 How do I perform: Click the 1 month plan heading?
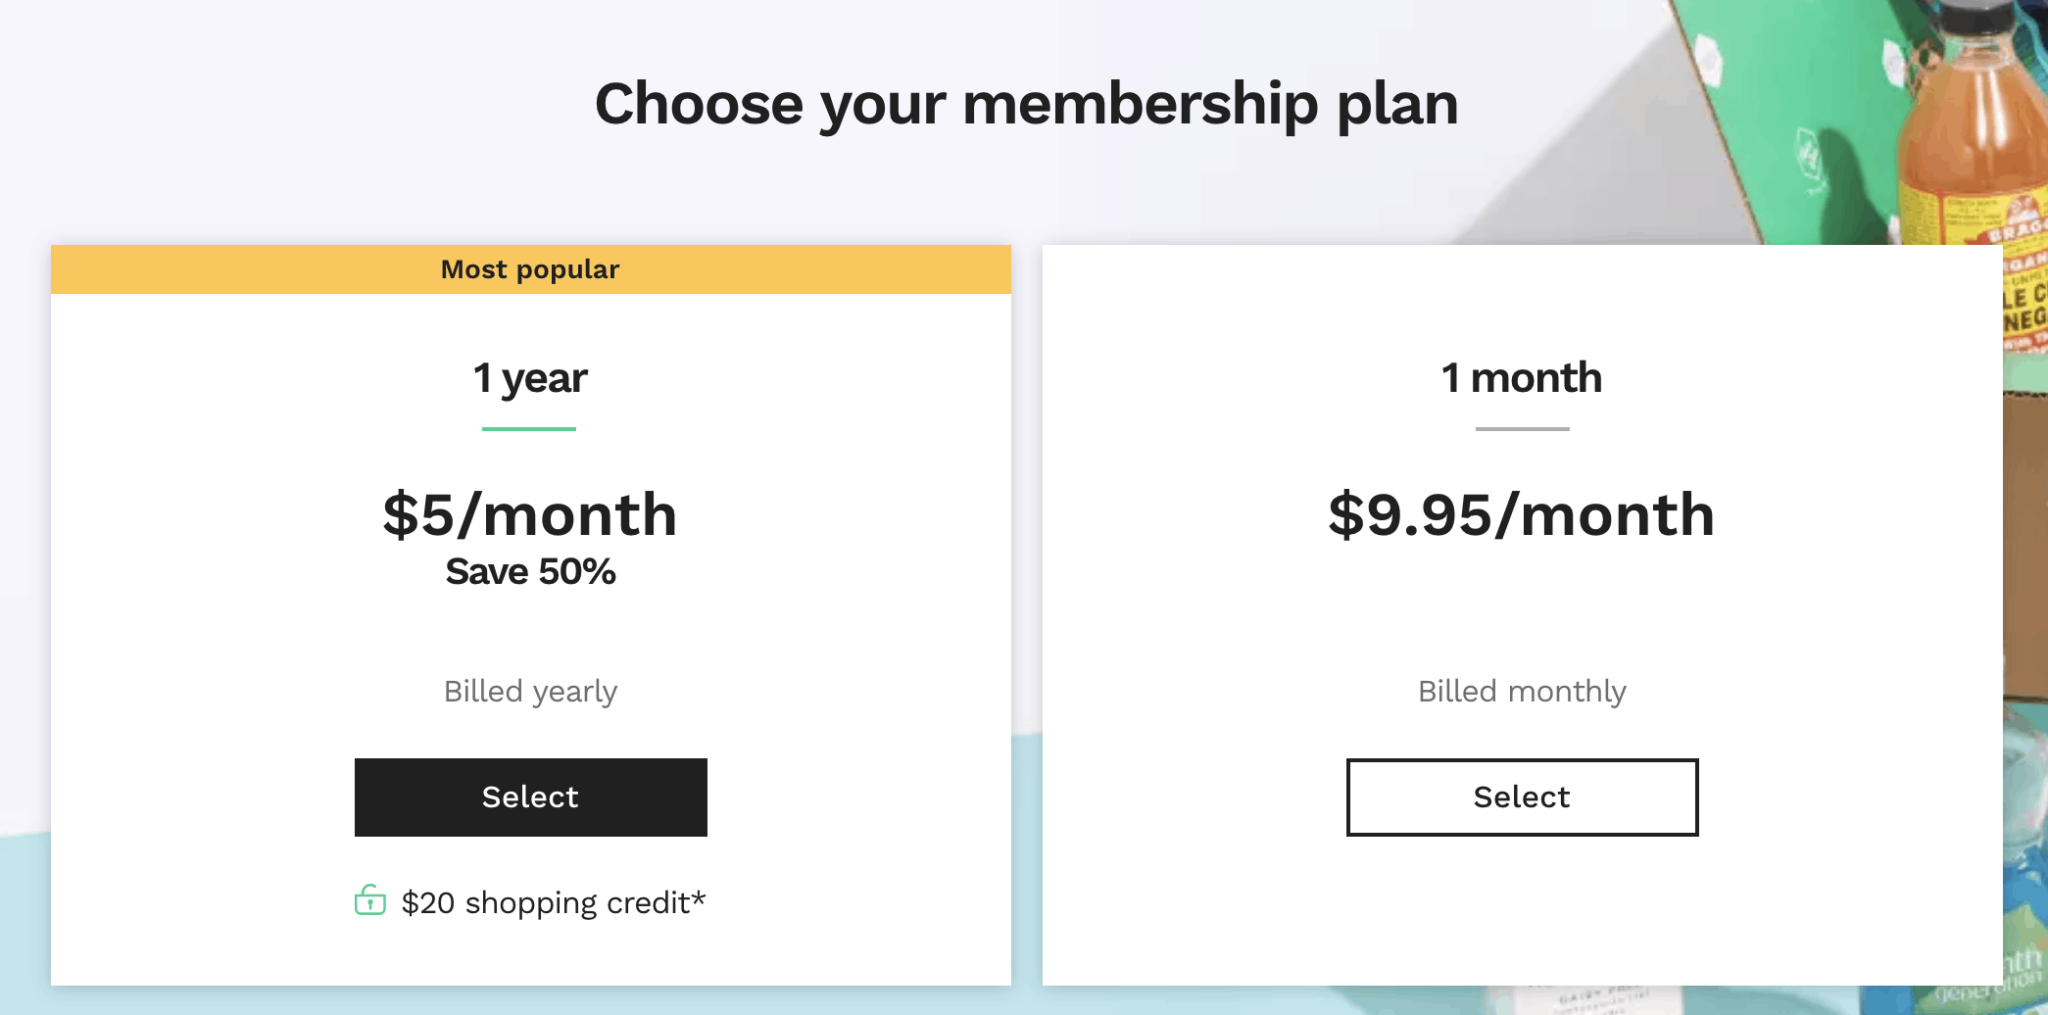tap(1521, 378)
